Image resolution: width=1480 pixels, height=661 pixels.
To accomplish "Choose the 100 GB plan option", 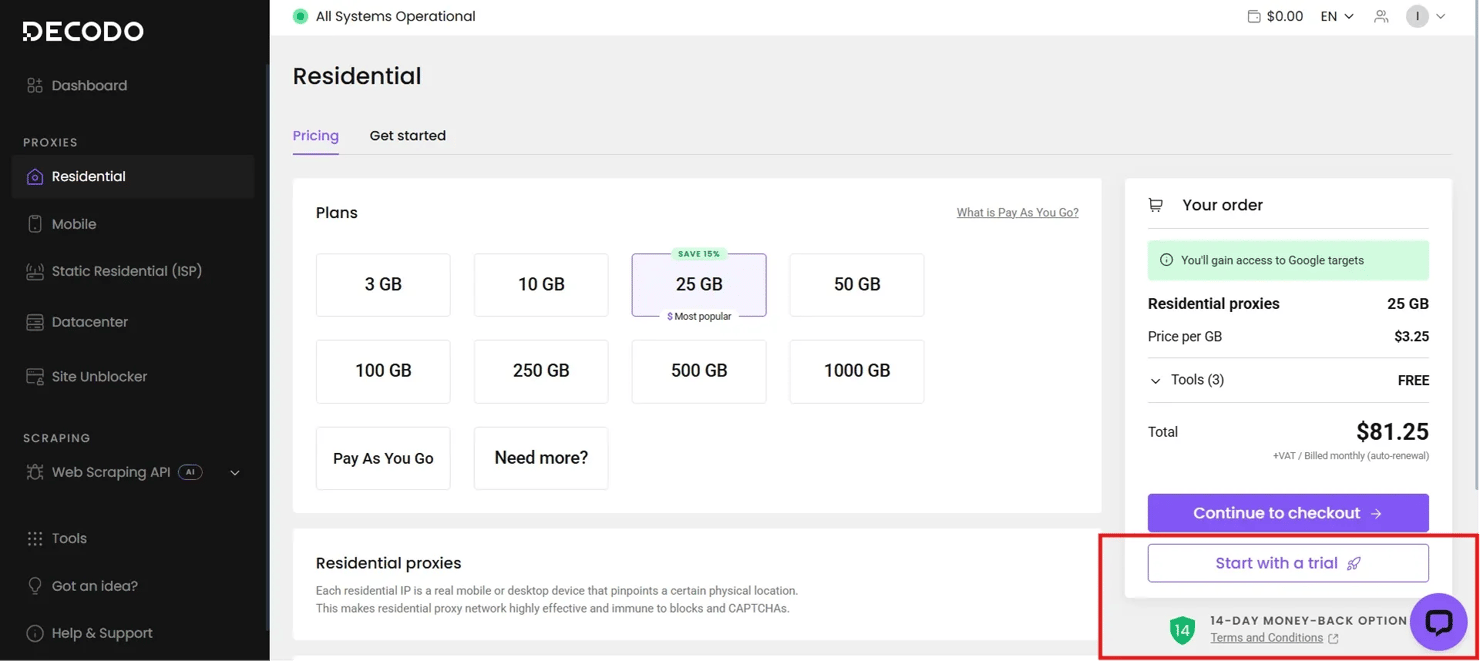I will coord(383,371).
